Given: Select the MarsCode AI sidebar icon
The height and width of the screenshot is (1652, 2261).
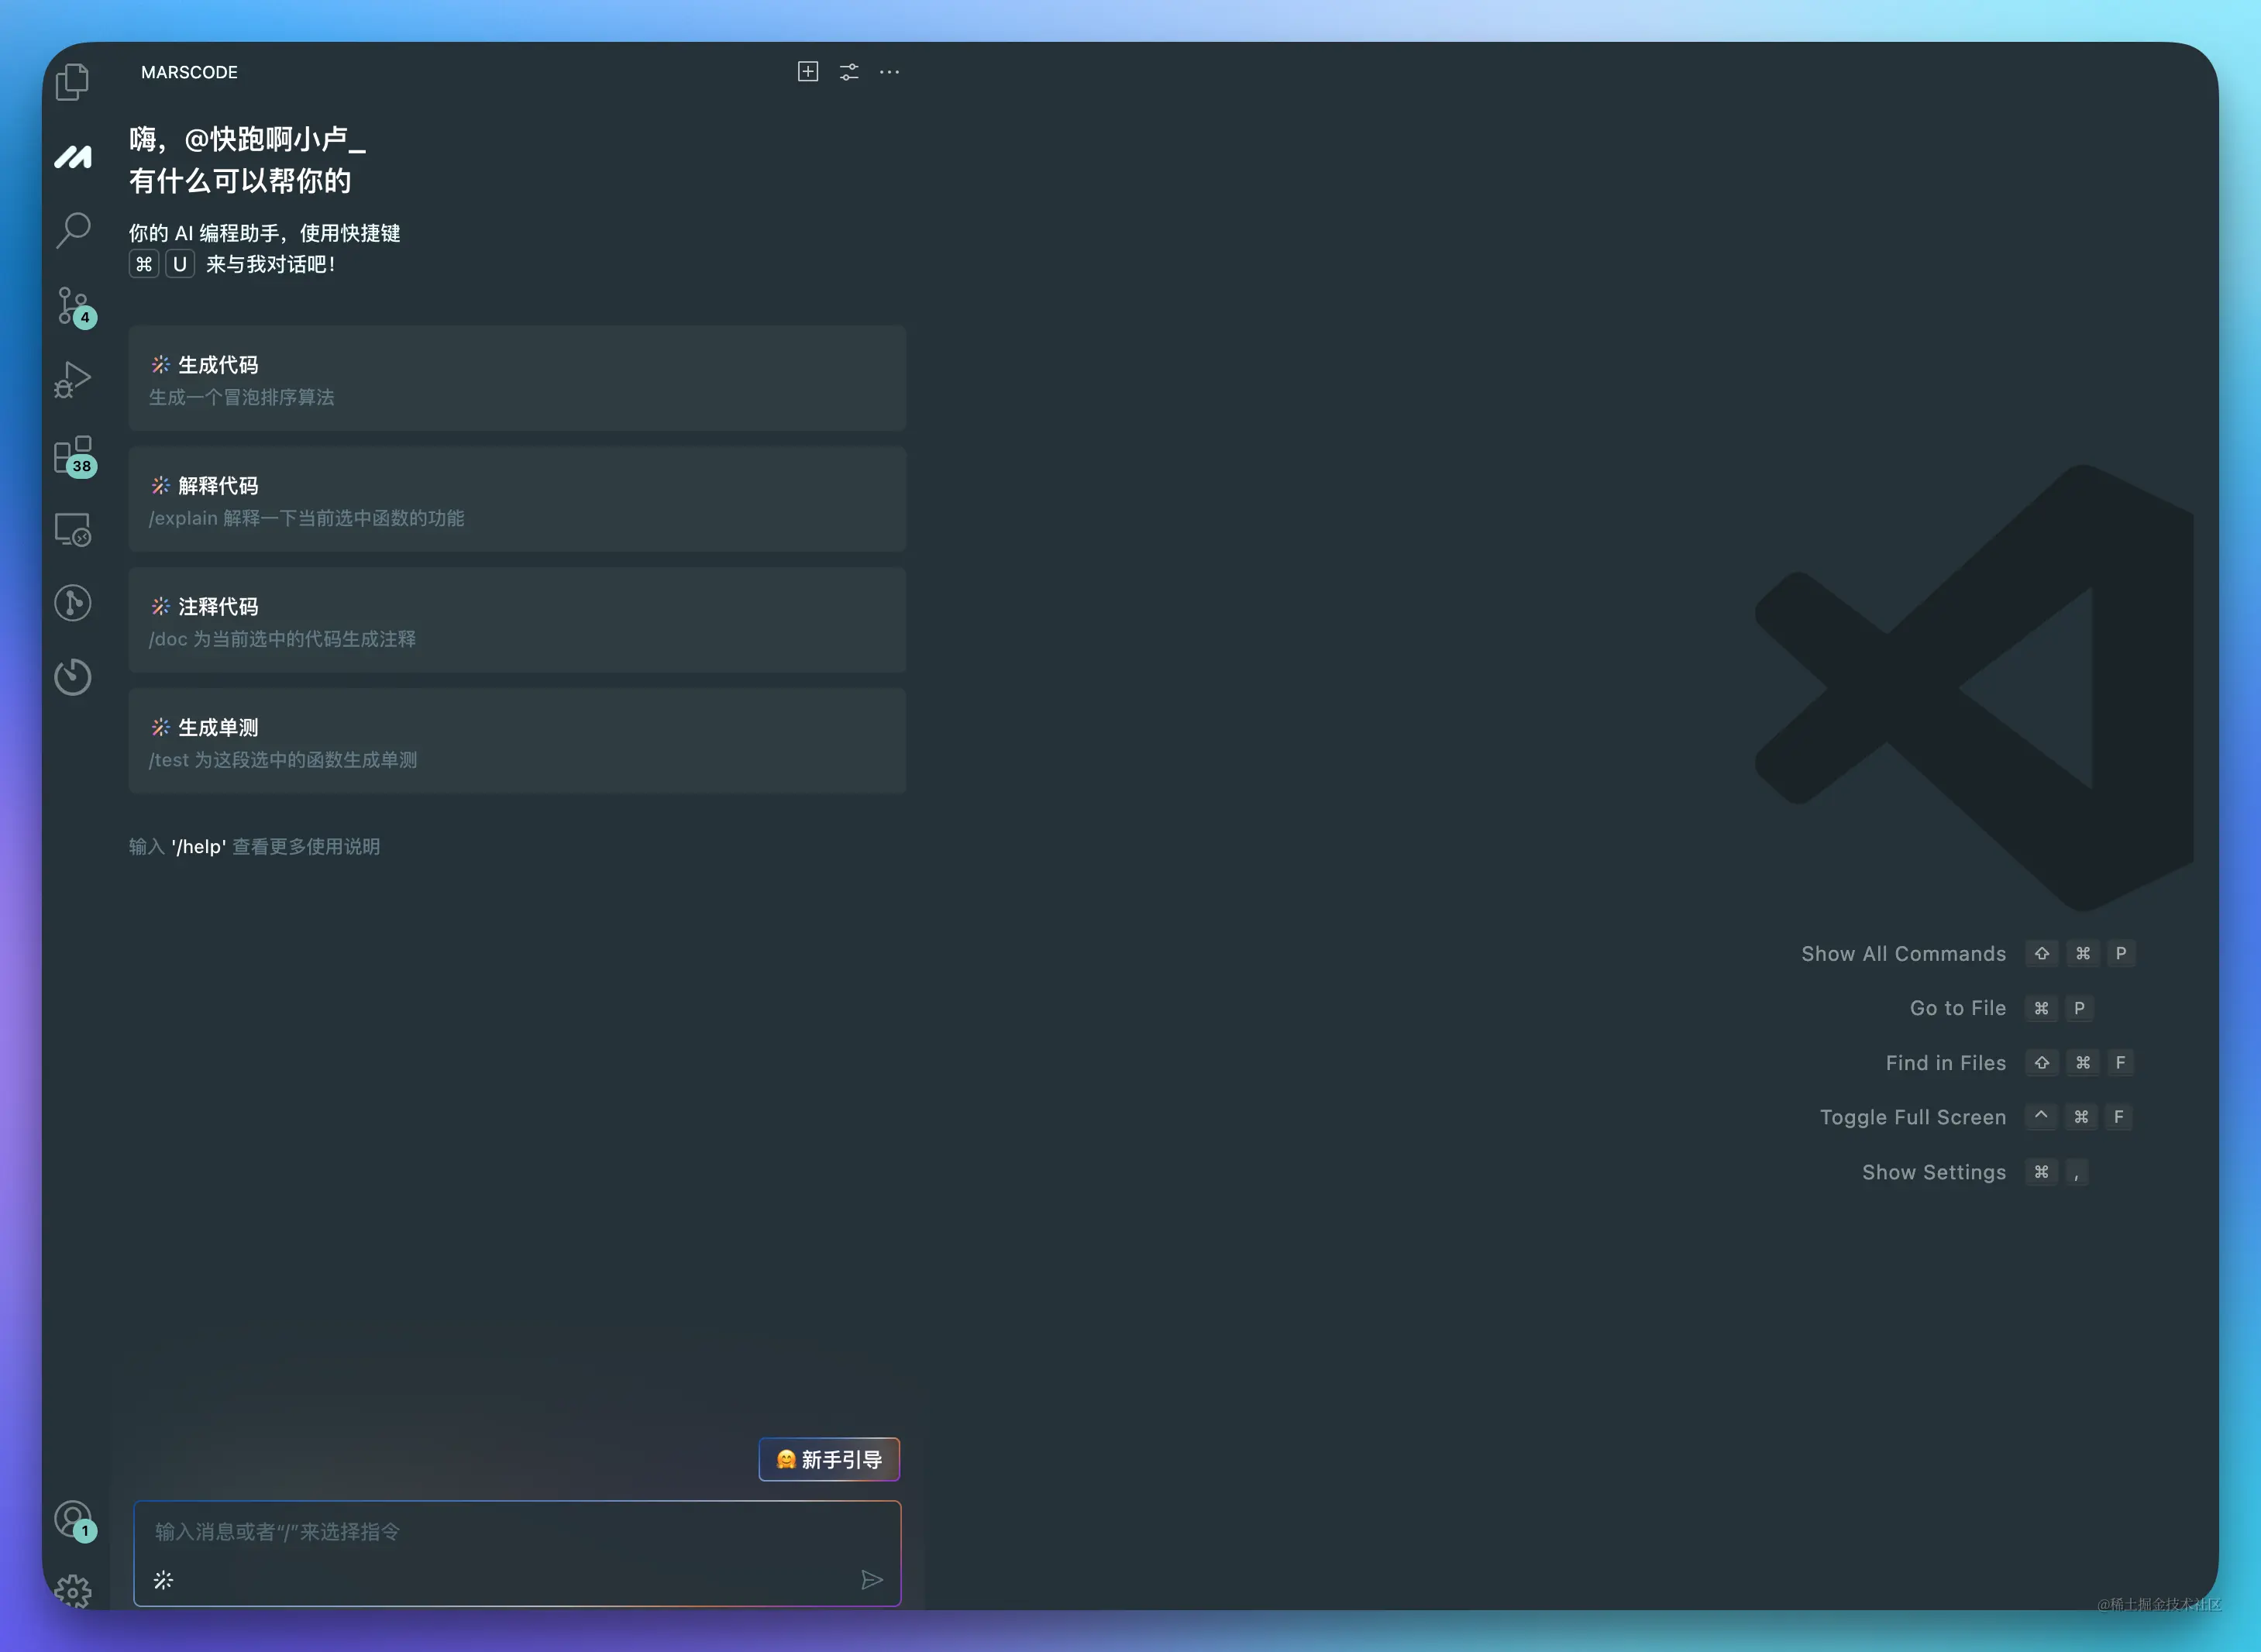Looking at the screenshot, I should point(72,157).
